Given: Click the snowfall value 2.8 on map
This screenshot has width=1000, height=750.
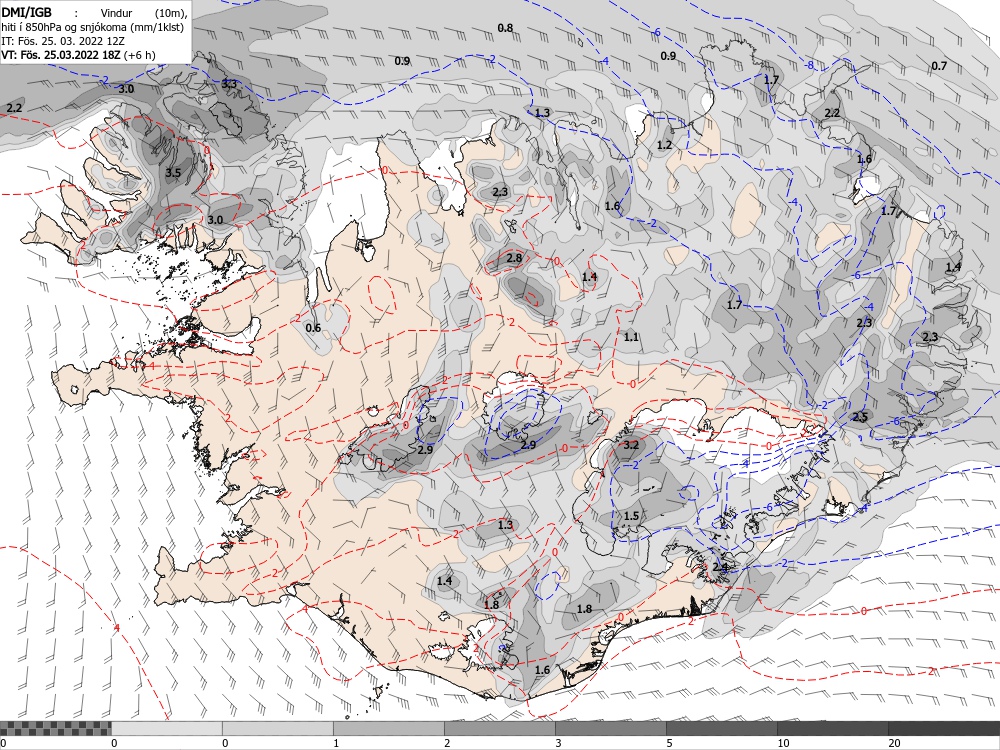Looking at the screenshot, I should [x=514, y=258].
